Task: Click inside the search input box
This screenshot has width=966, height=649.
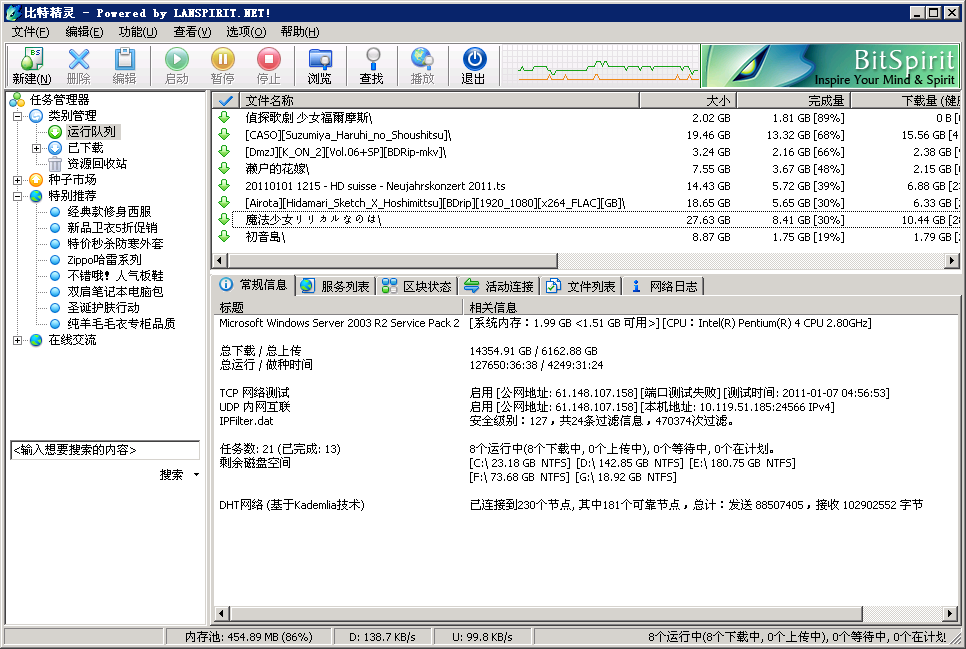Action: tap(105, 449)
